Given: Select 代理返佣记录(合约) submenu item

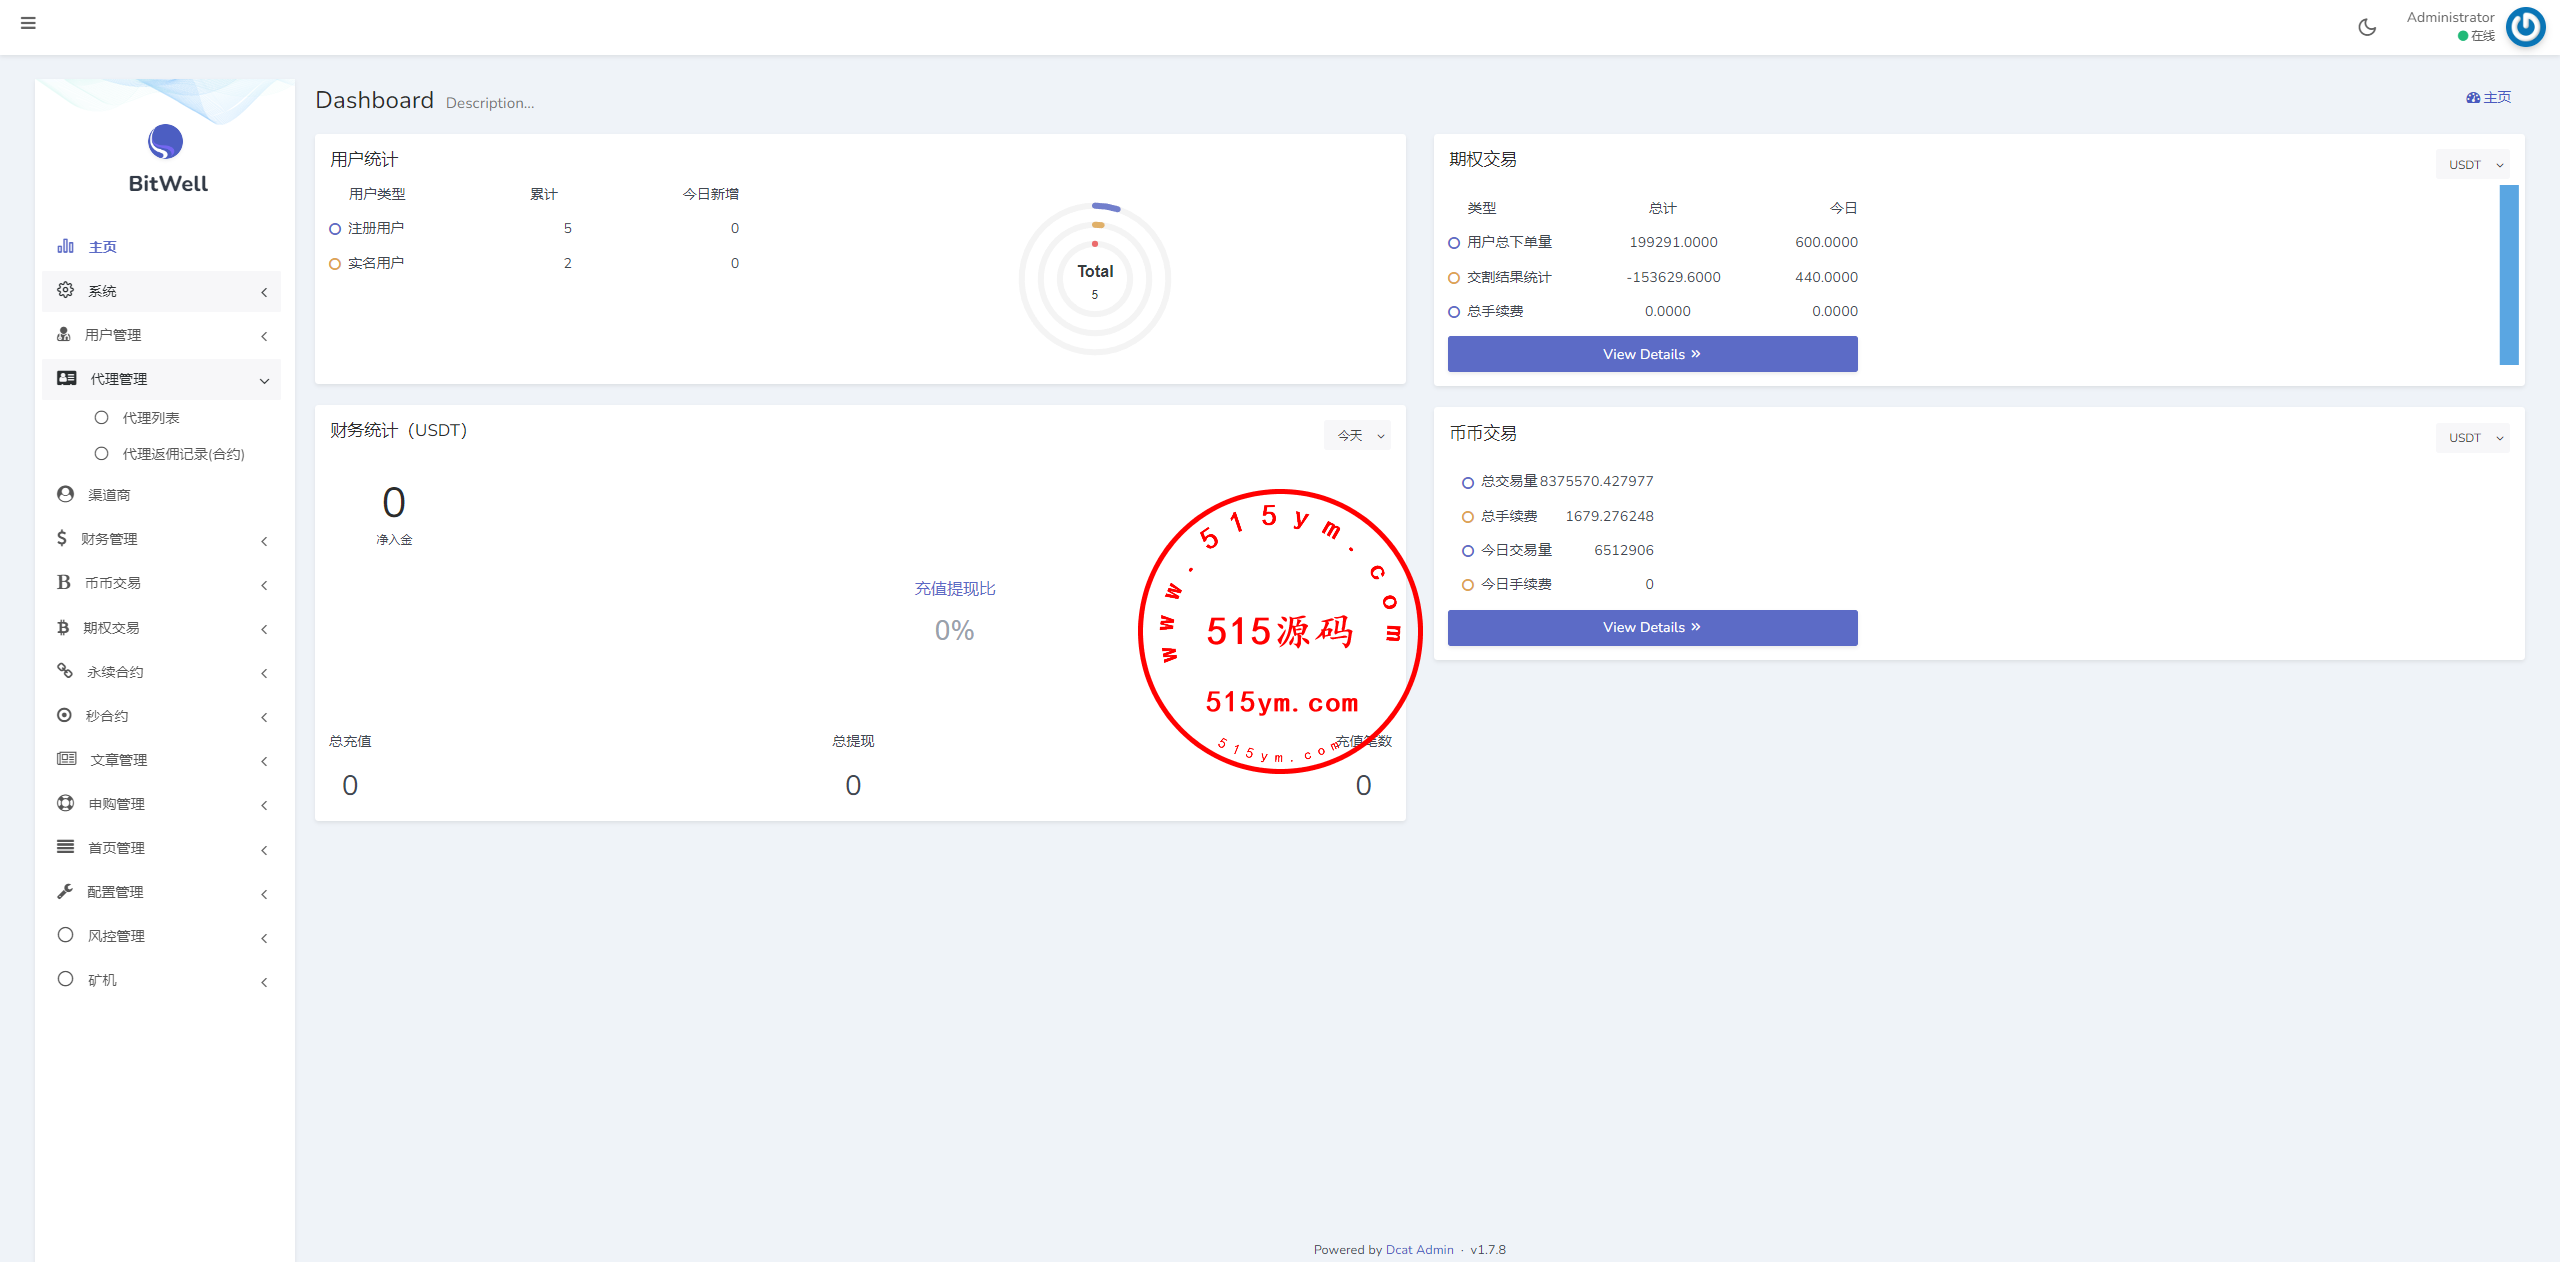Looking at the screenshot, I should click(x=183, y=454).
